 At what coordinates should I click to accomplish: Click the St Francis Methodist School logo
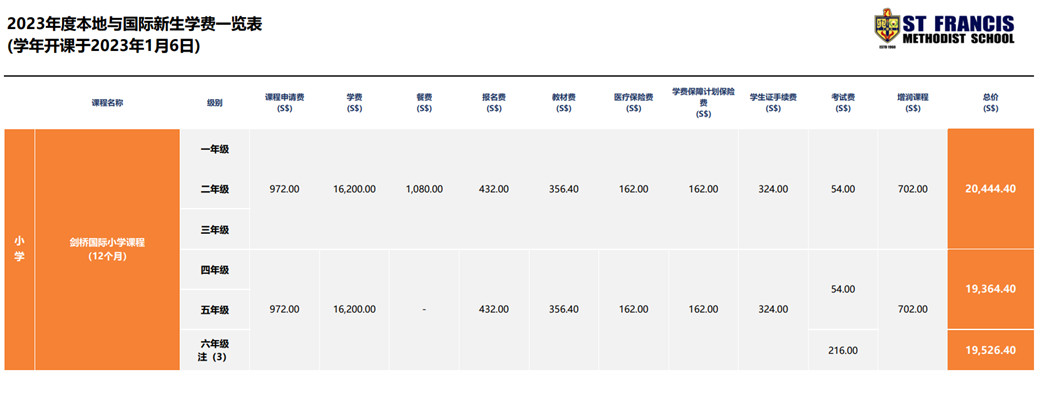click(944, 30)
